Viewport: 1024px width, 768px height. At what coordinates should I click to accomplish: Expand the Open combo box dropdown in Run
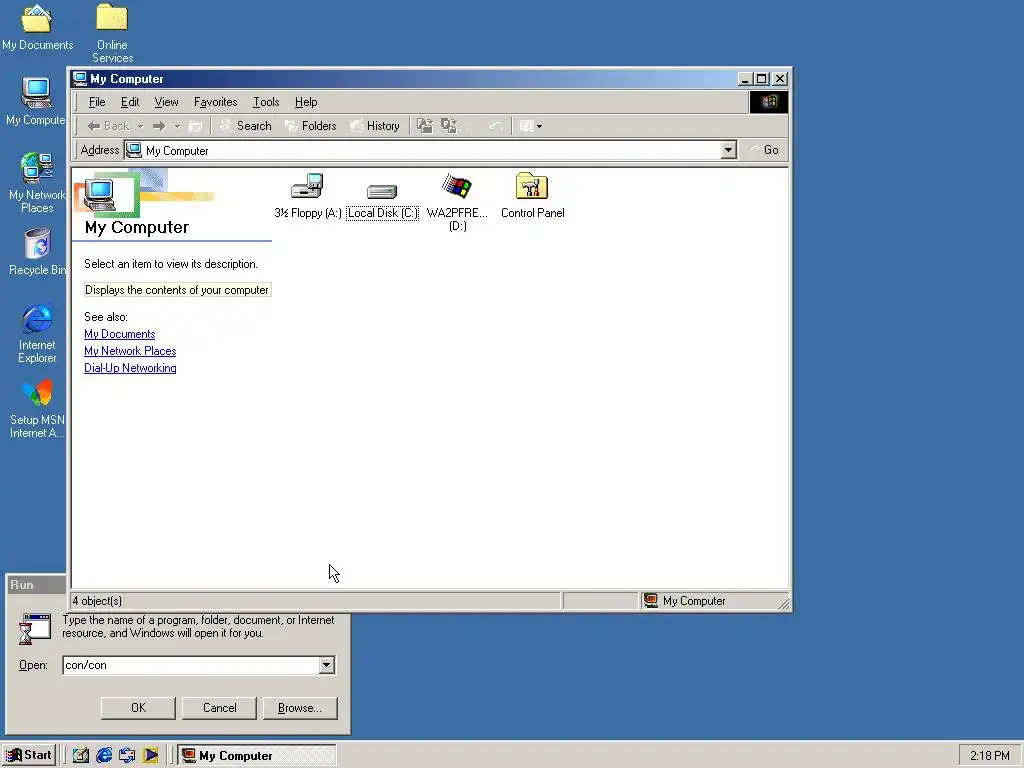[327, 665]
